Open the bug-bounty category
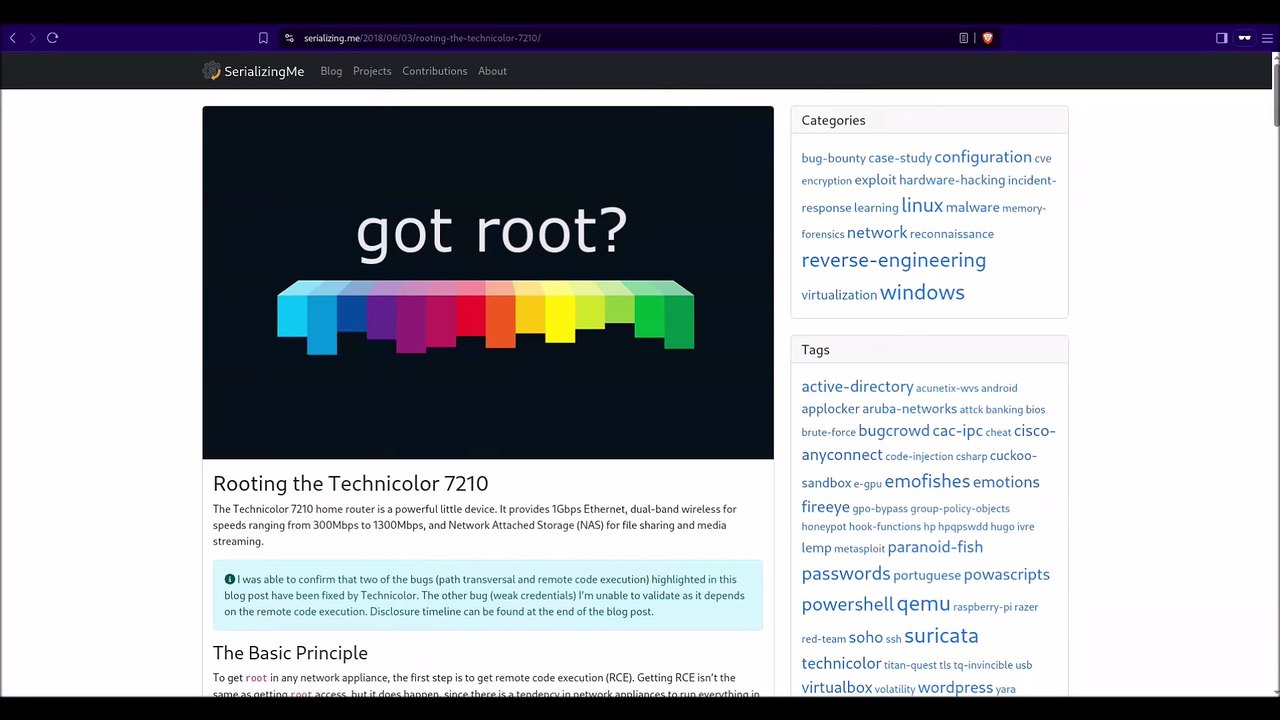The width and height of the screenshot is (1280, 720). (833, 158)
